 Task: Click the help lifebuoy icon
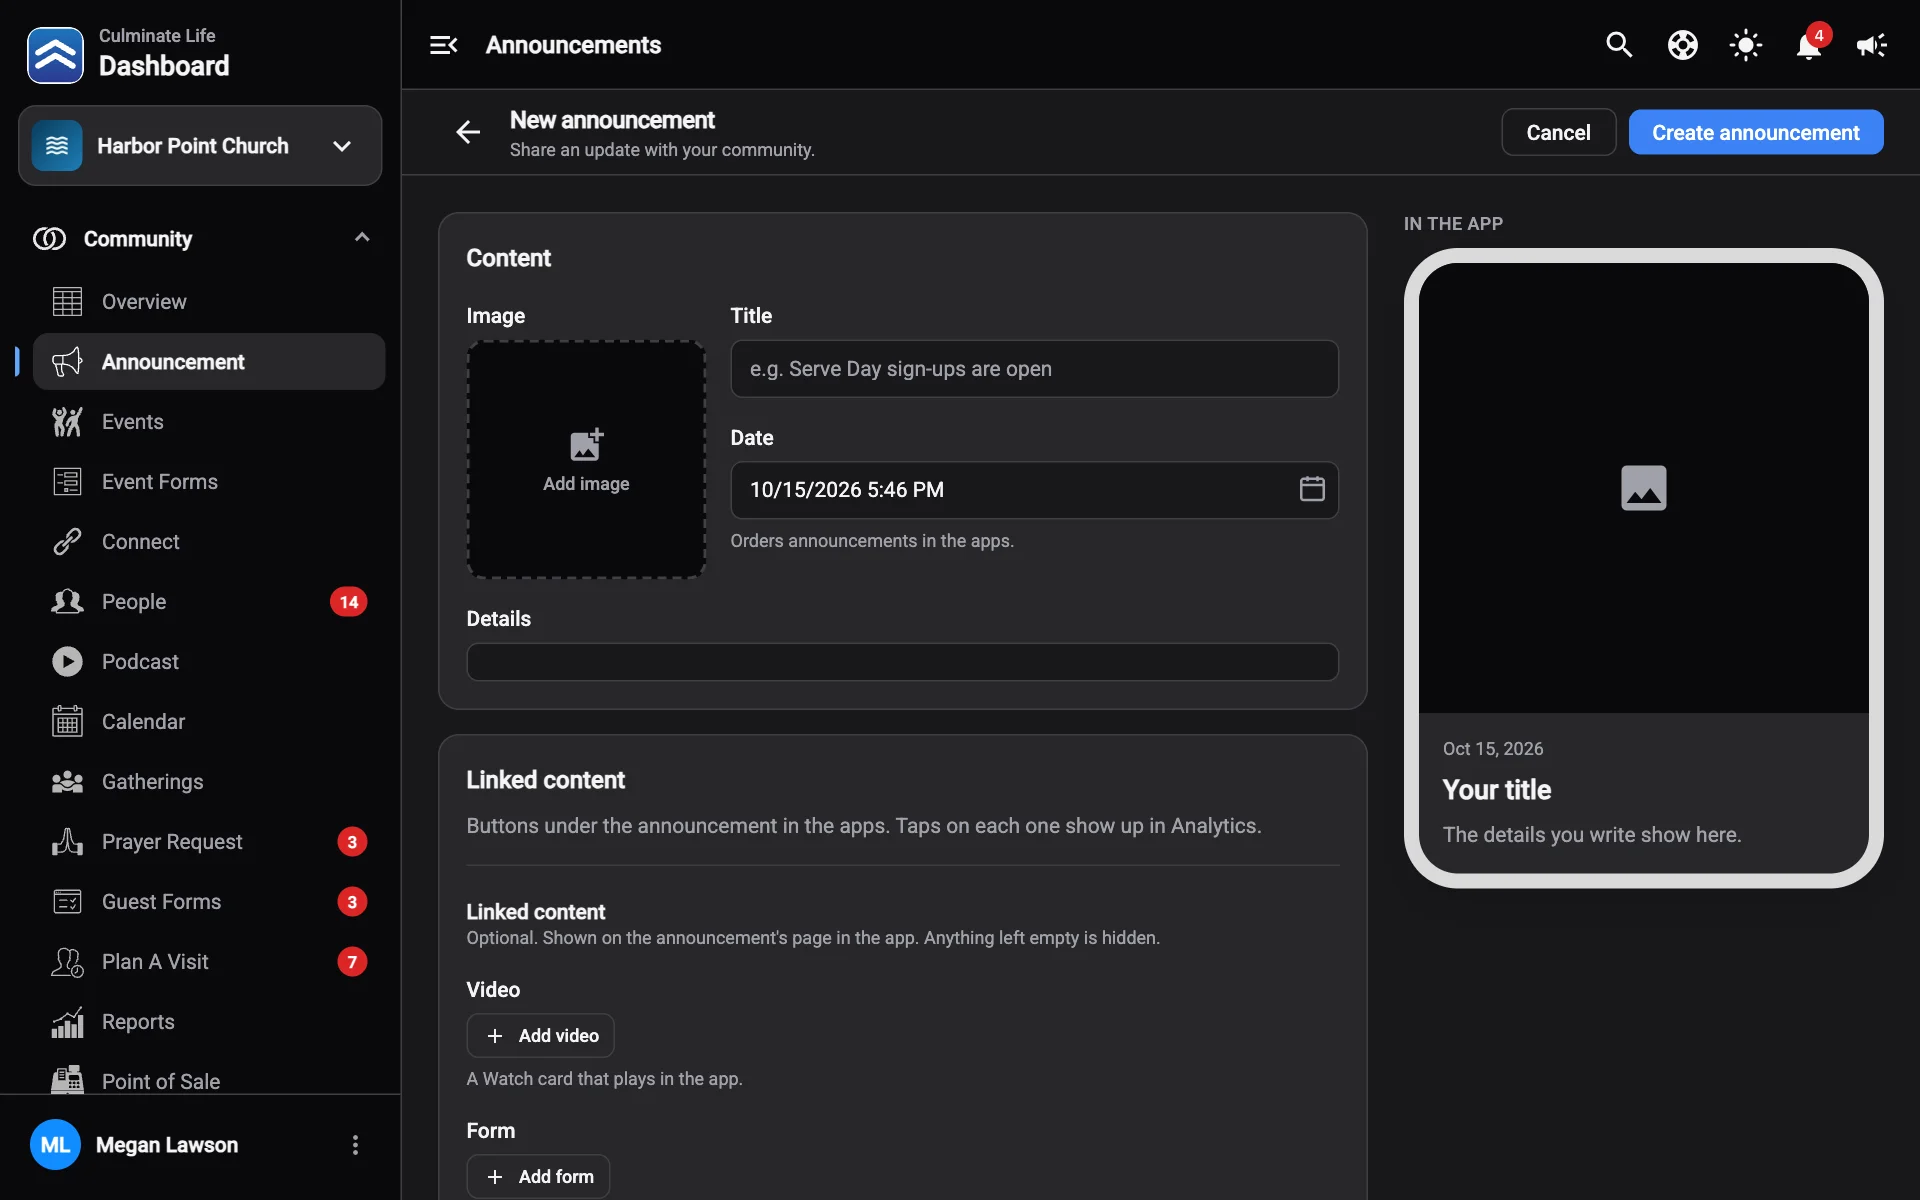(1682, 45)
